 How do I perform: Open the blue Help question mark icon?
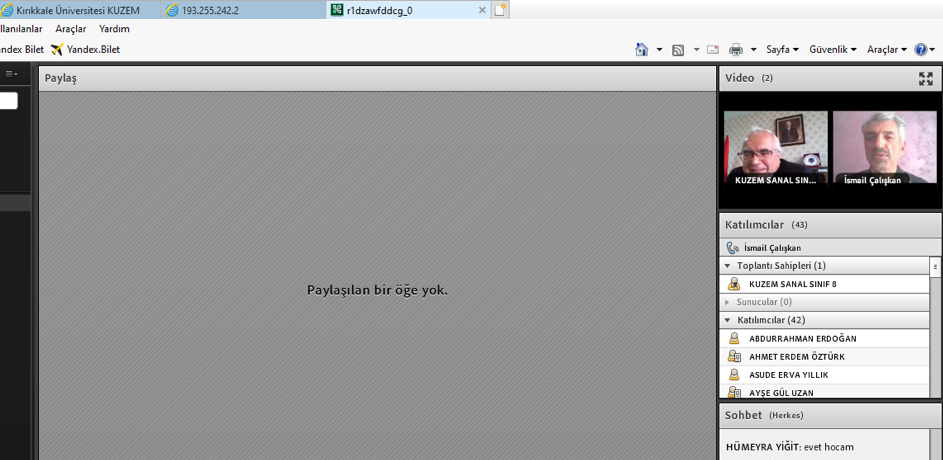point(921,49)
